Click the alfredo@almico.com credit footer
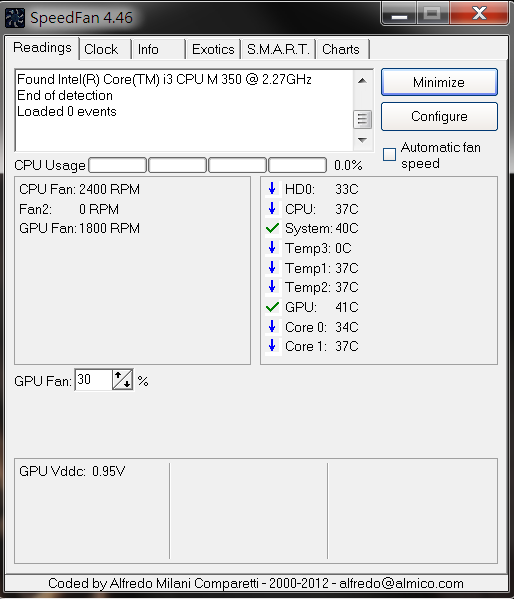The width and height of the screenshot is (515, 599). point(256,583)
